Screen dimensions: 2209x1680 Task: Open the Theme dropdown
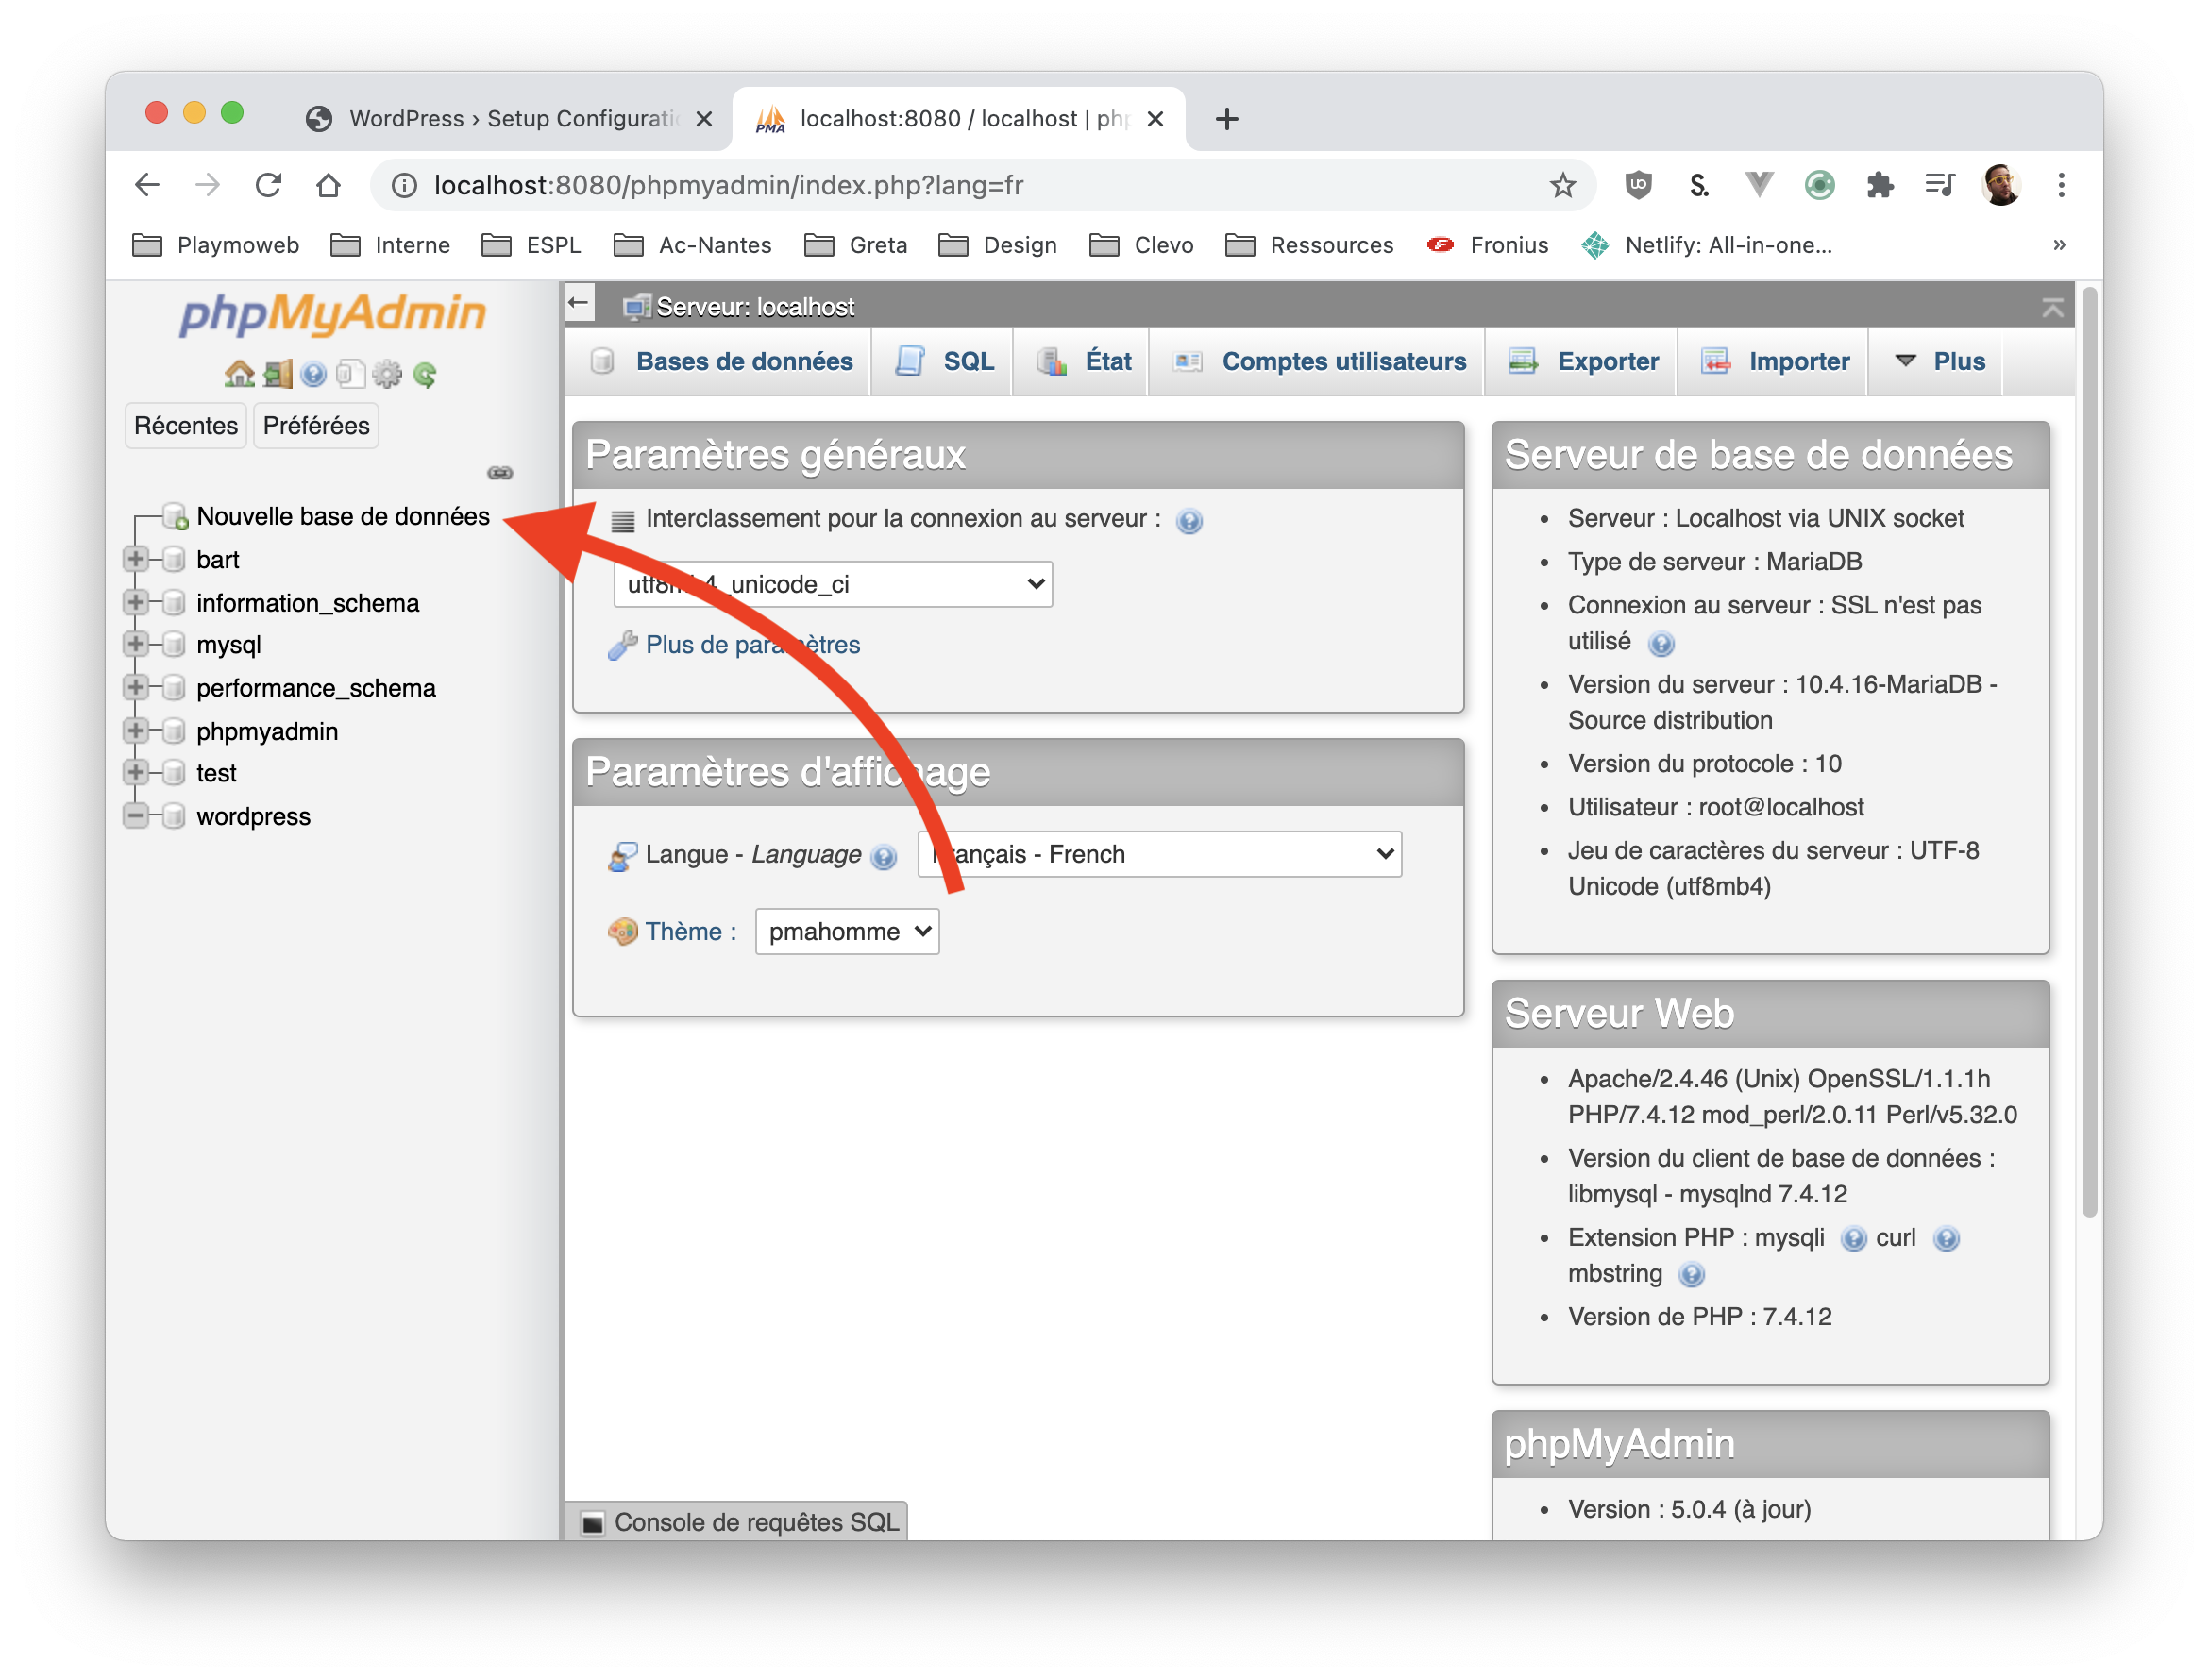point(846,931)
